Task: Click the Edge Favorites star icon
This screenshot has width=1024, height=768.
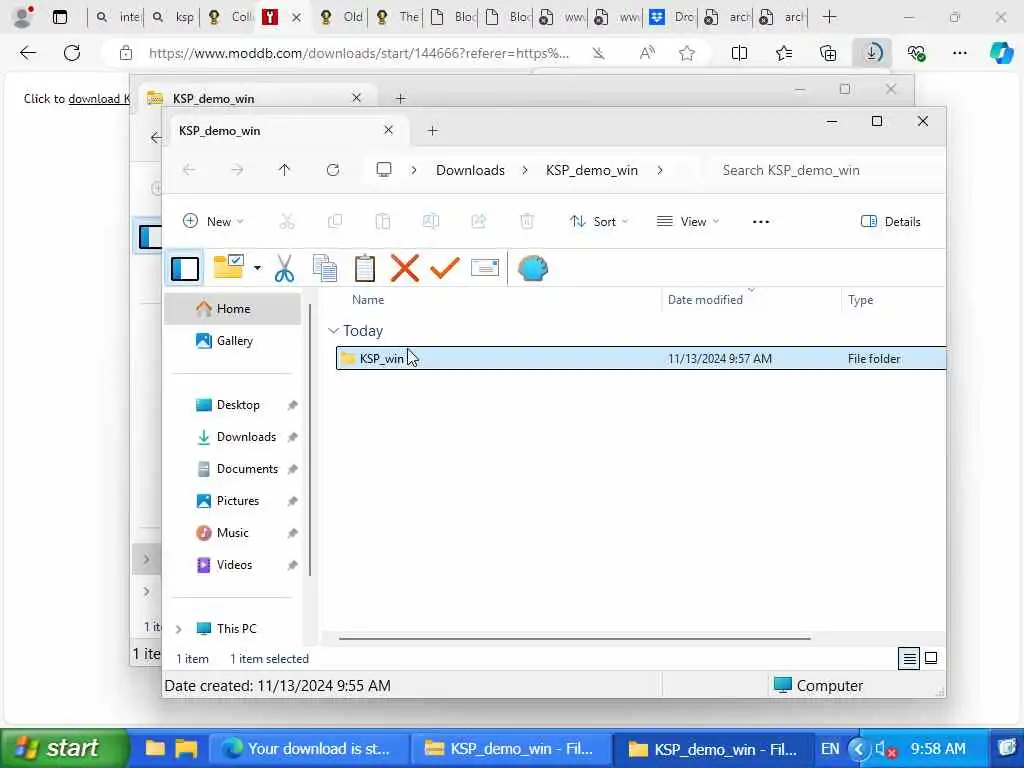Action: 686,53
